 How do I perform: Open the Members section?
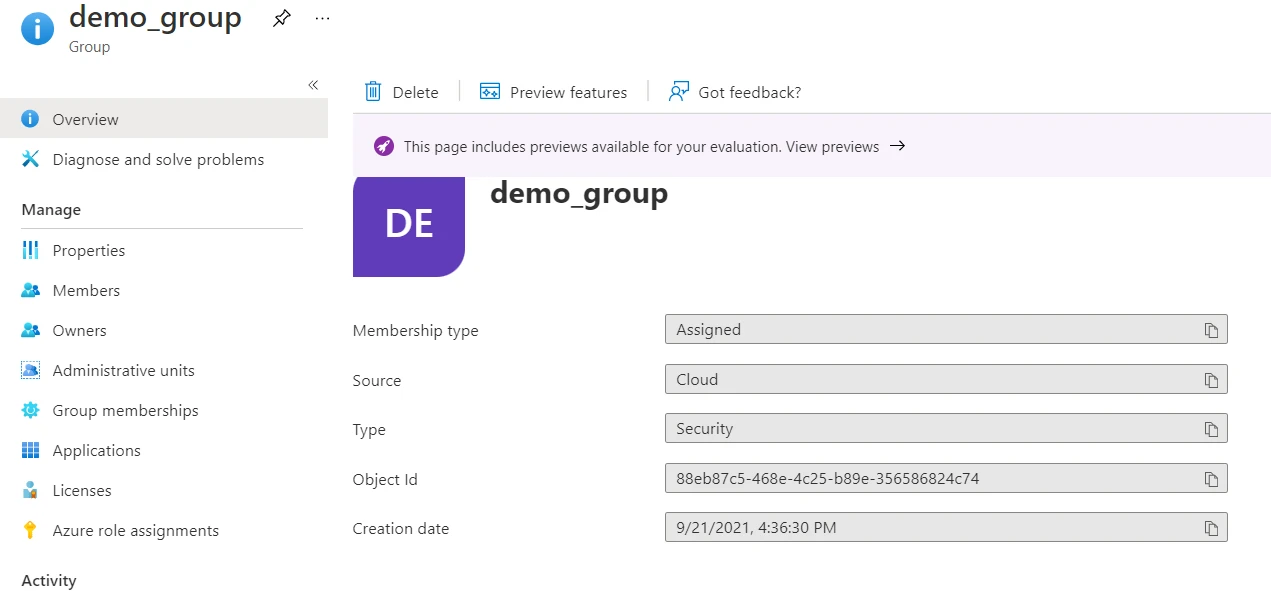pos(85,290)
